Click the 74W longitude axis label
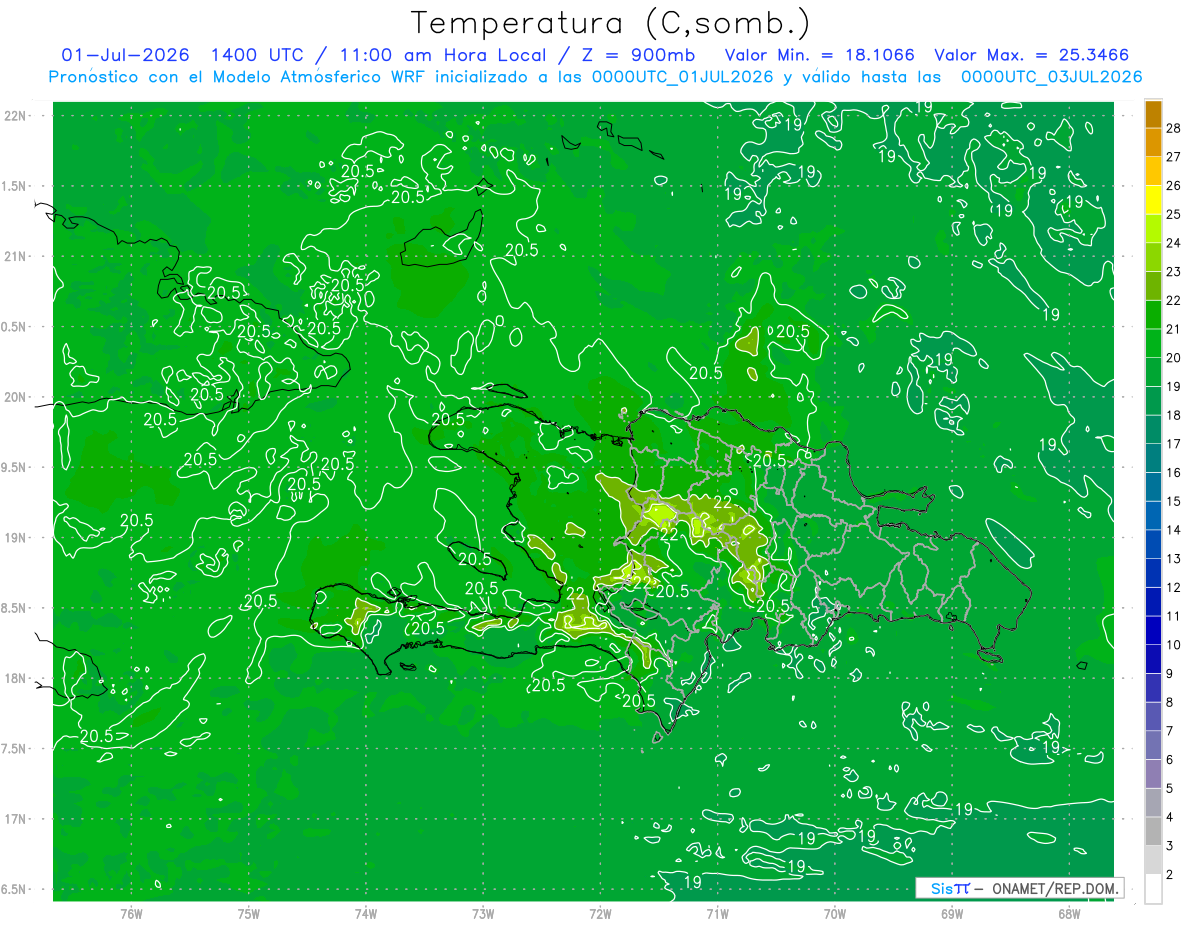Screen dimensions: 1200x927 coord(366,914)
